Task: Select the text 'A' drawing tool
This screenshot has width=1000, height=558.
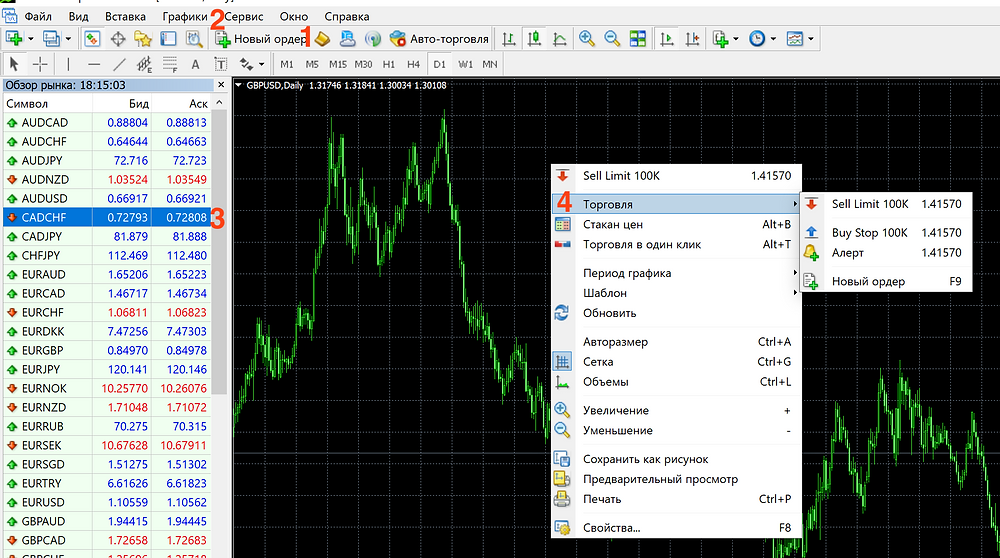Action: coord(195,64)
